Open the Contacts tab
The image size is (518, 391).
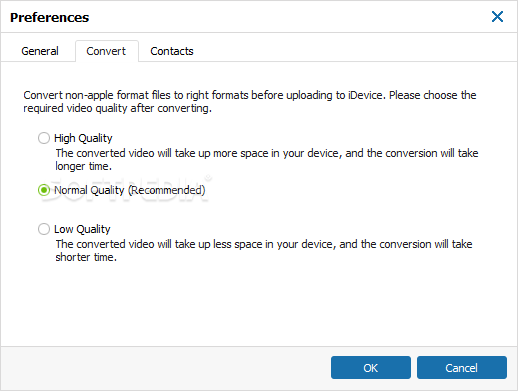coord(172,51)
